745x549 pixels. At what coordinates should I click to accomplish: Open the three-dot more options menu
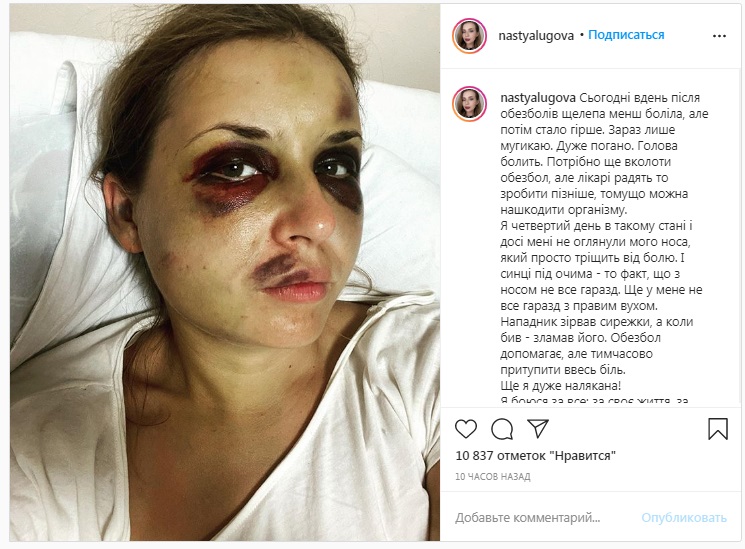(x=719, y=36)
